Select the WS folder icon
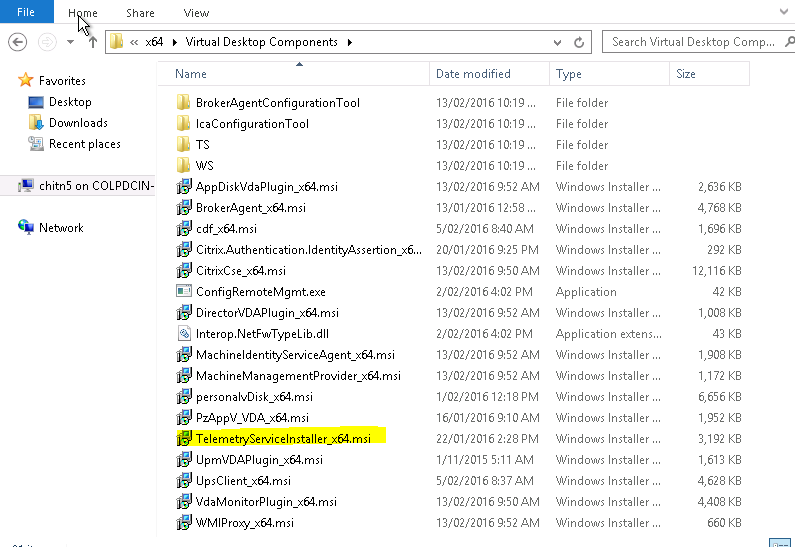 (x=183, y=165)
